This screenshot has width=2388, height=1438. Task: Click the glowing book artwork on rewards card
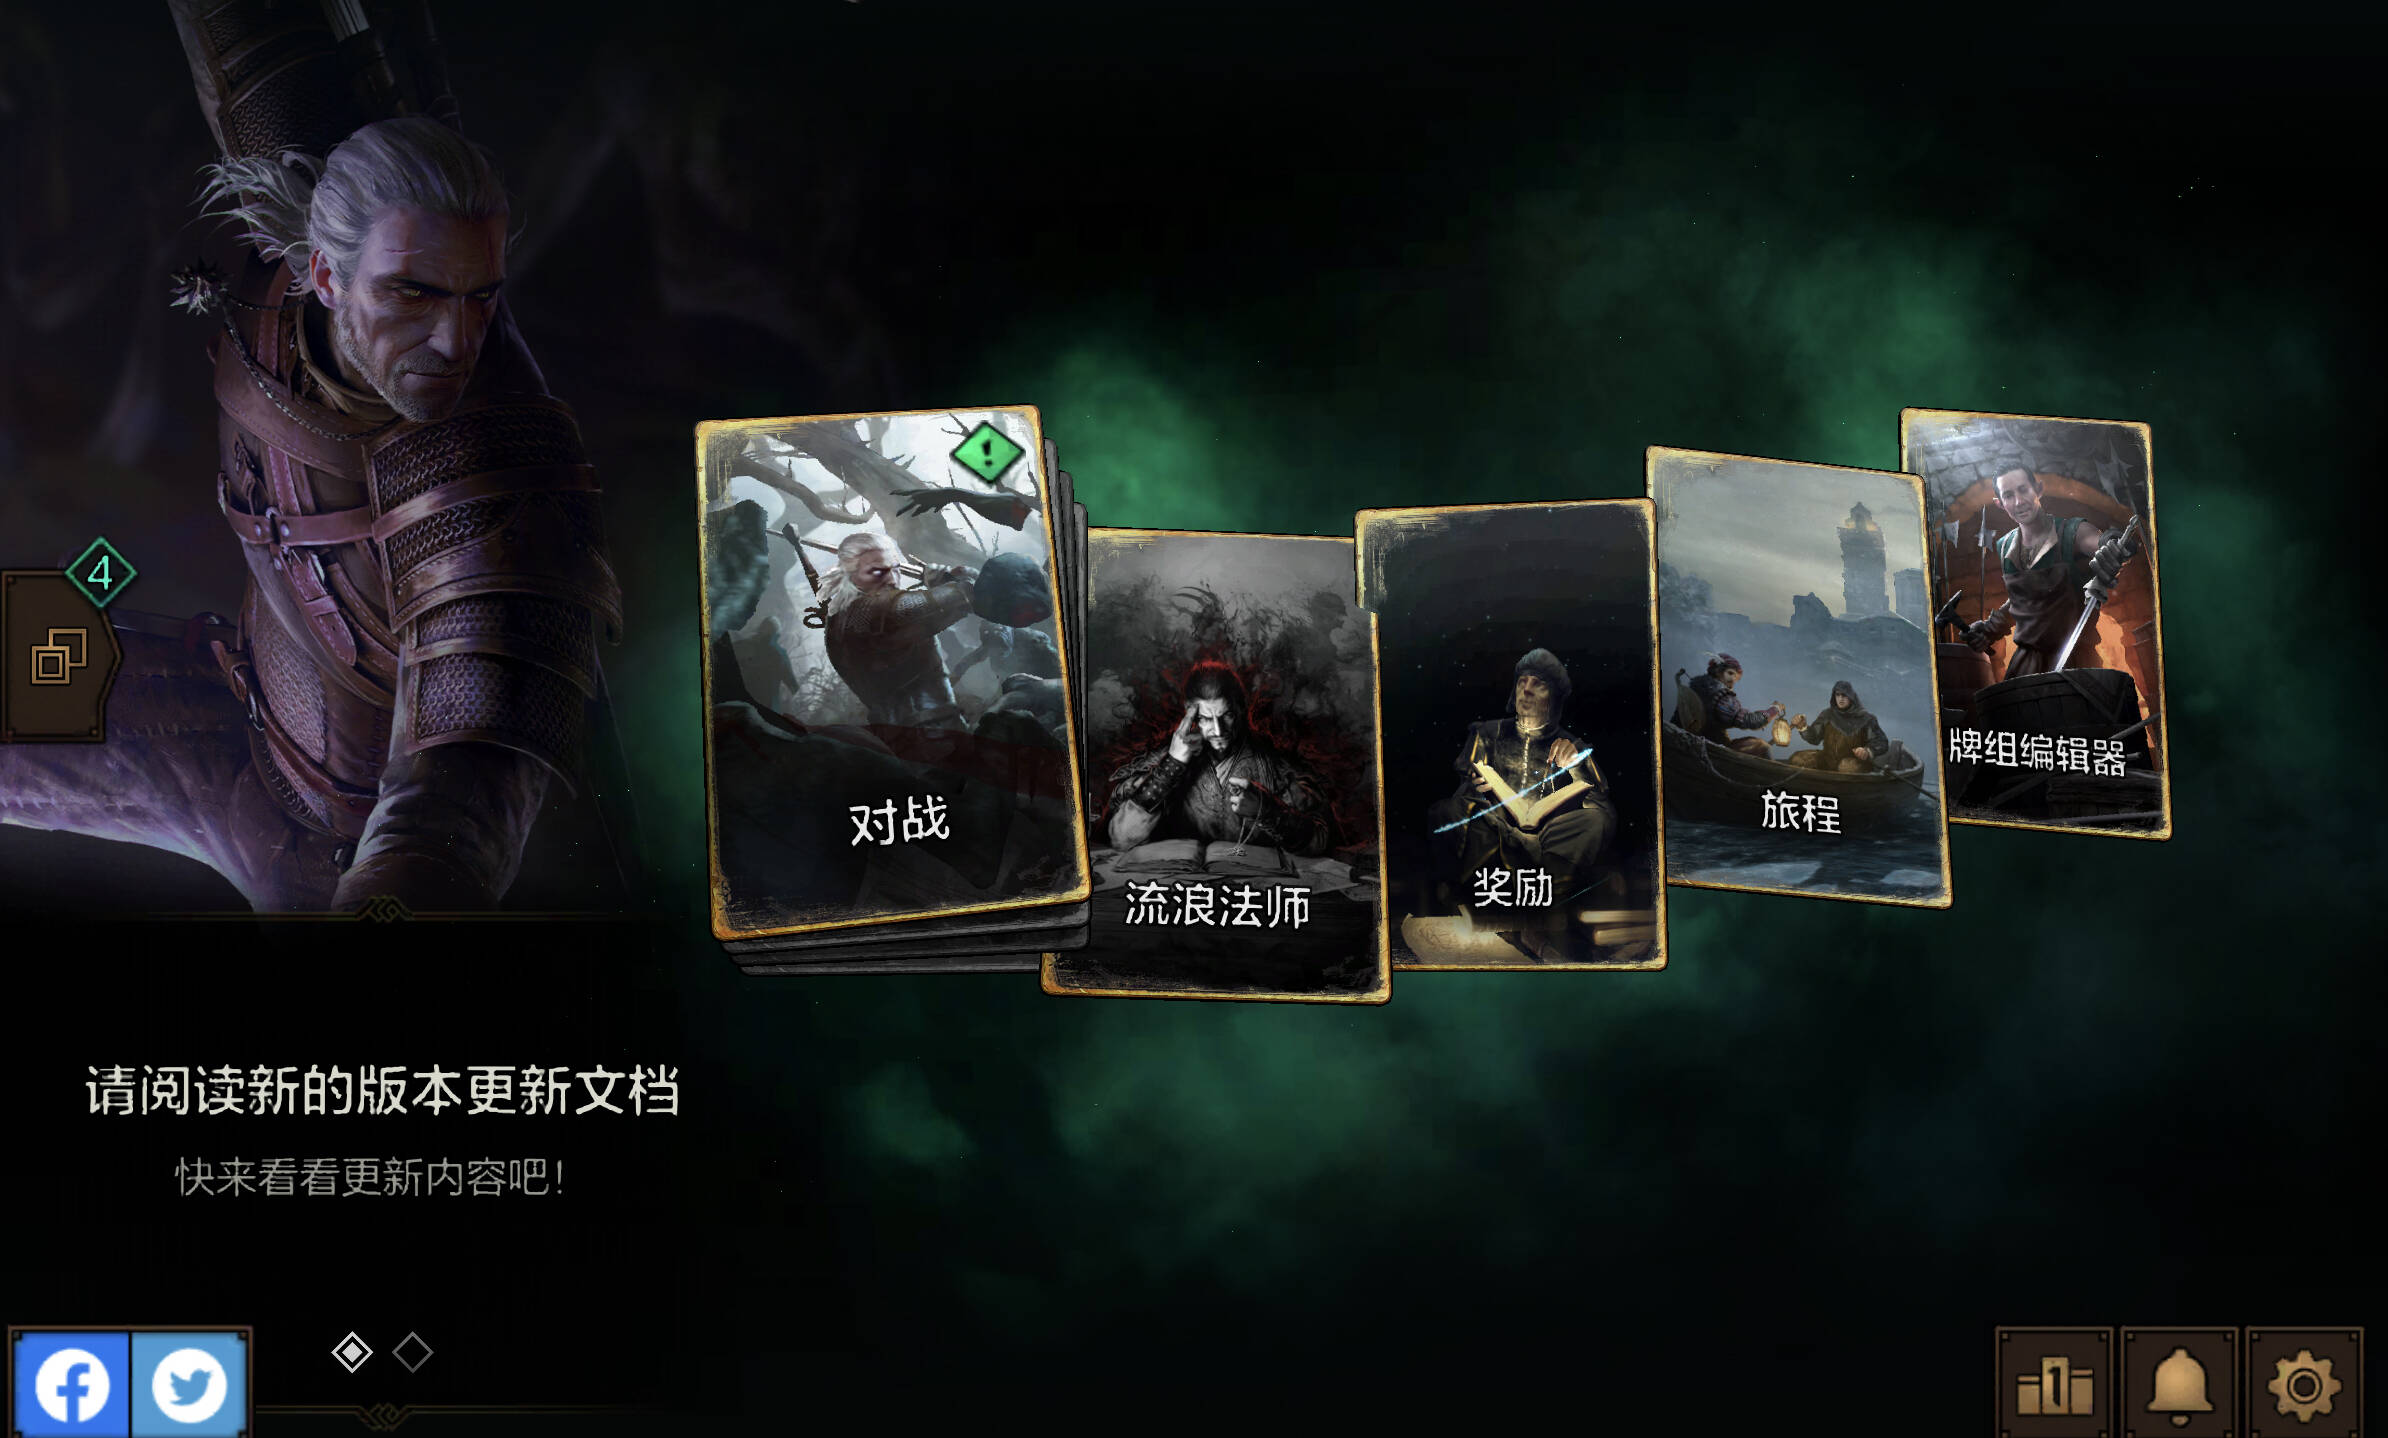pyautogui.click(x=1525, y=795)
